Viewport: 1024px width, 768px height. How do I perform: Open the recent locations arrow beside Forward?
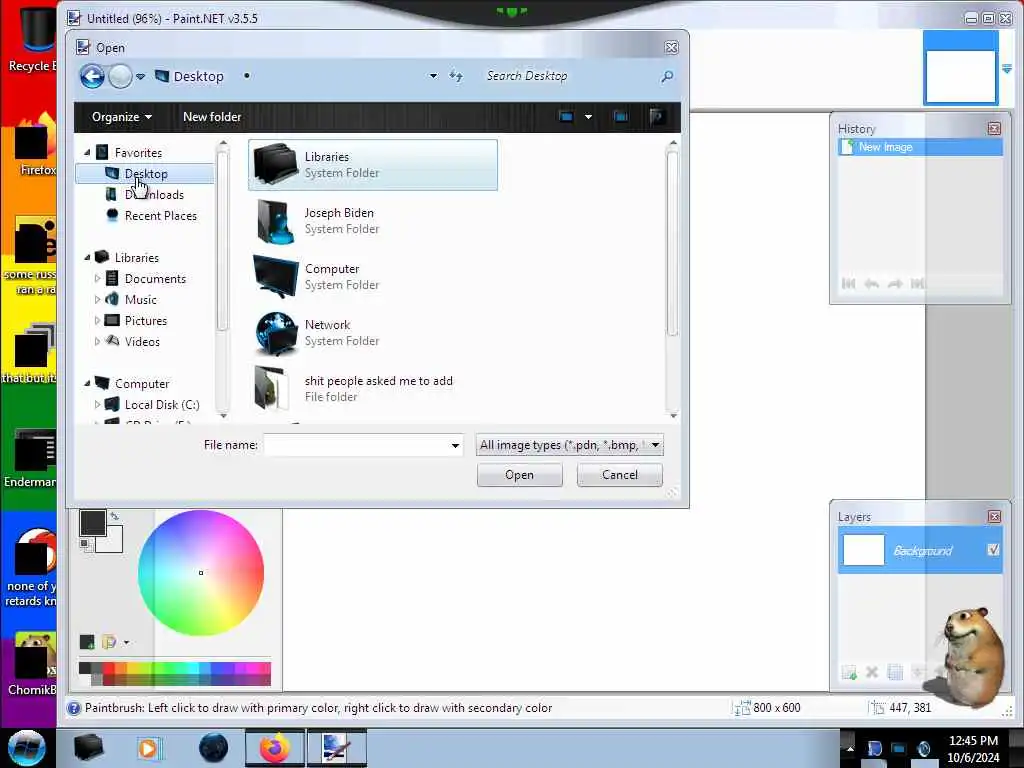[x=140, y=76]
